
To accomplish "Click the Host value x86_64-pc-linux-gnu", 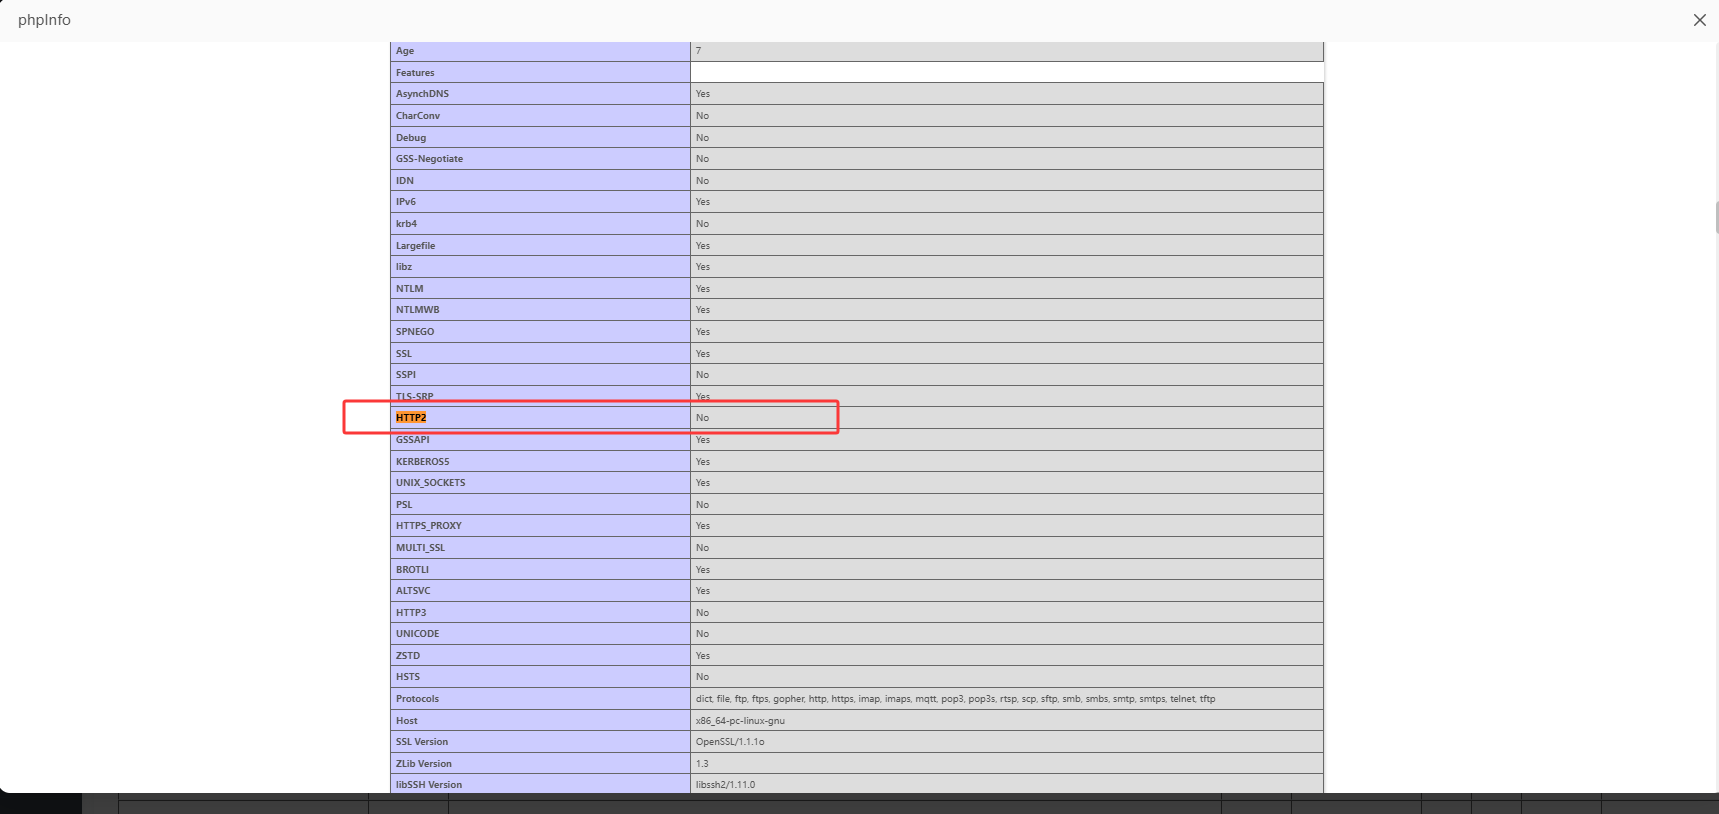I will (x=740, y=721).
